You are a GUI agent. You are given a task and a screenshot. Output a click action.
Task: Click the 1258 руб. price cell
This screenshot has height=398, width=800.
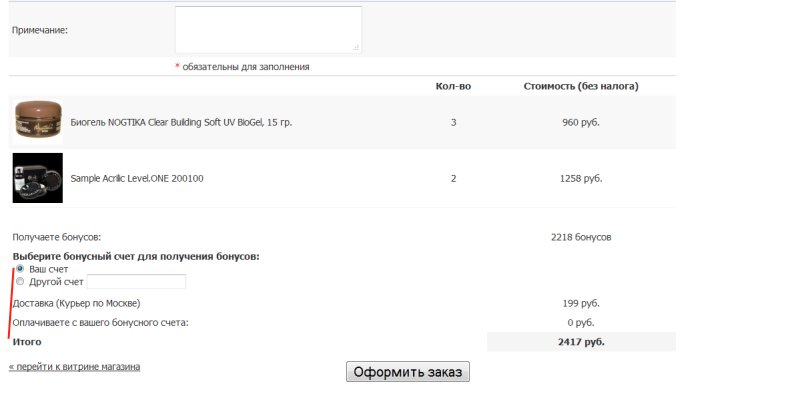point(581,179)
